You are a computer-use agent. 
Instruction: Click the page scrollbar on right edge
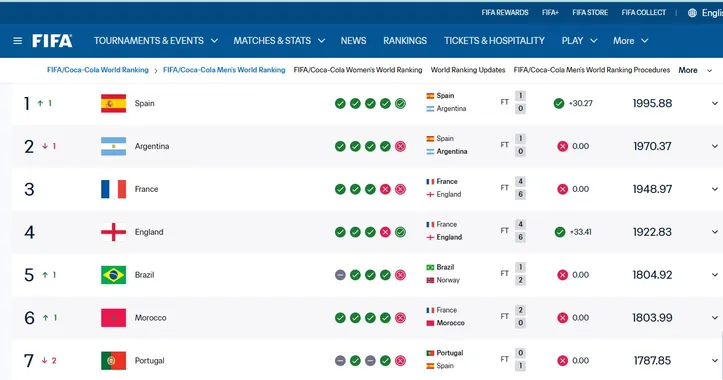pos(721,355)
